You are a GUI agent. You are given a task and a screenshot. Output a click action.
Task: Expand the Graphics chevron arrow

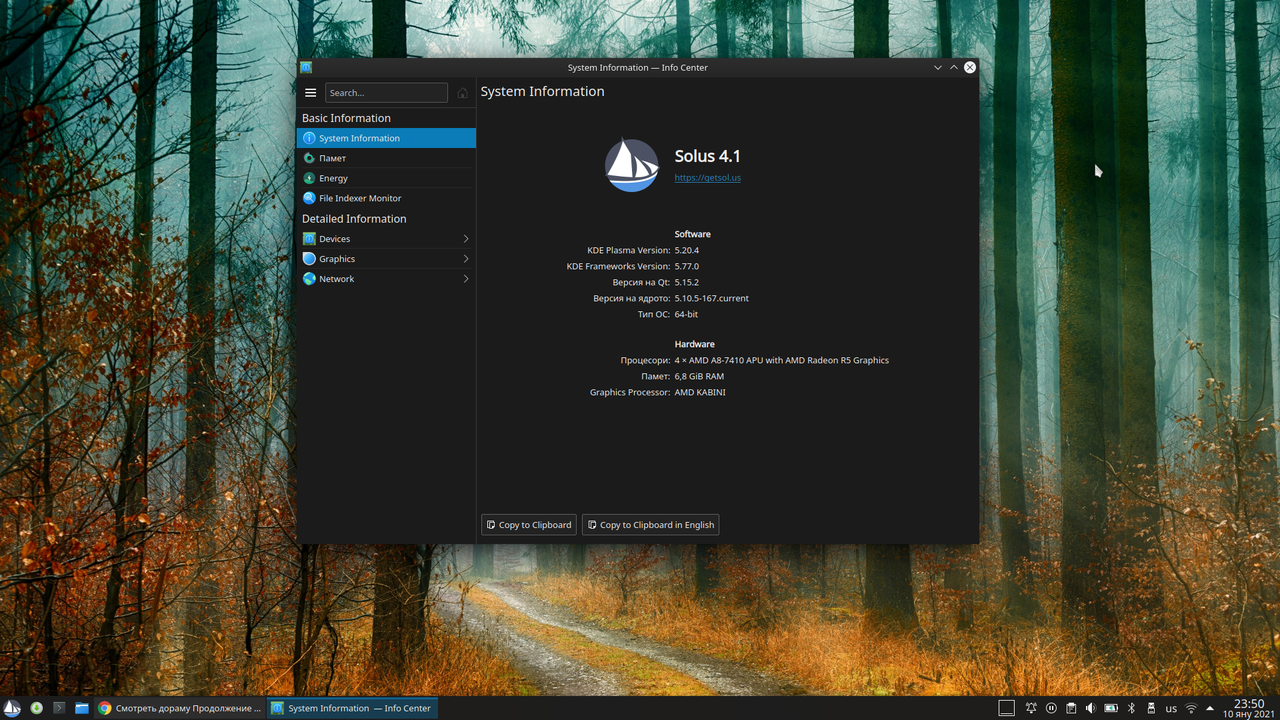coord(466,259)
